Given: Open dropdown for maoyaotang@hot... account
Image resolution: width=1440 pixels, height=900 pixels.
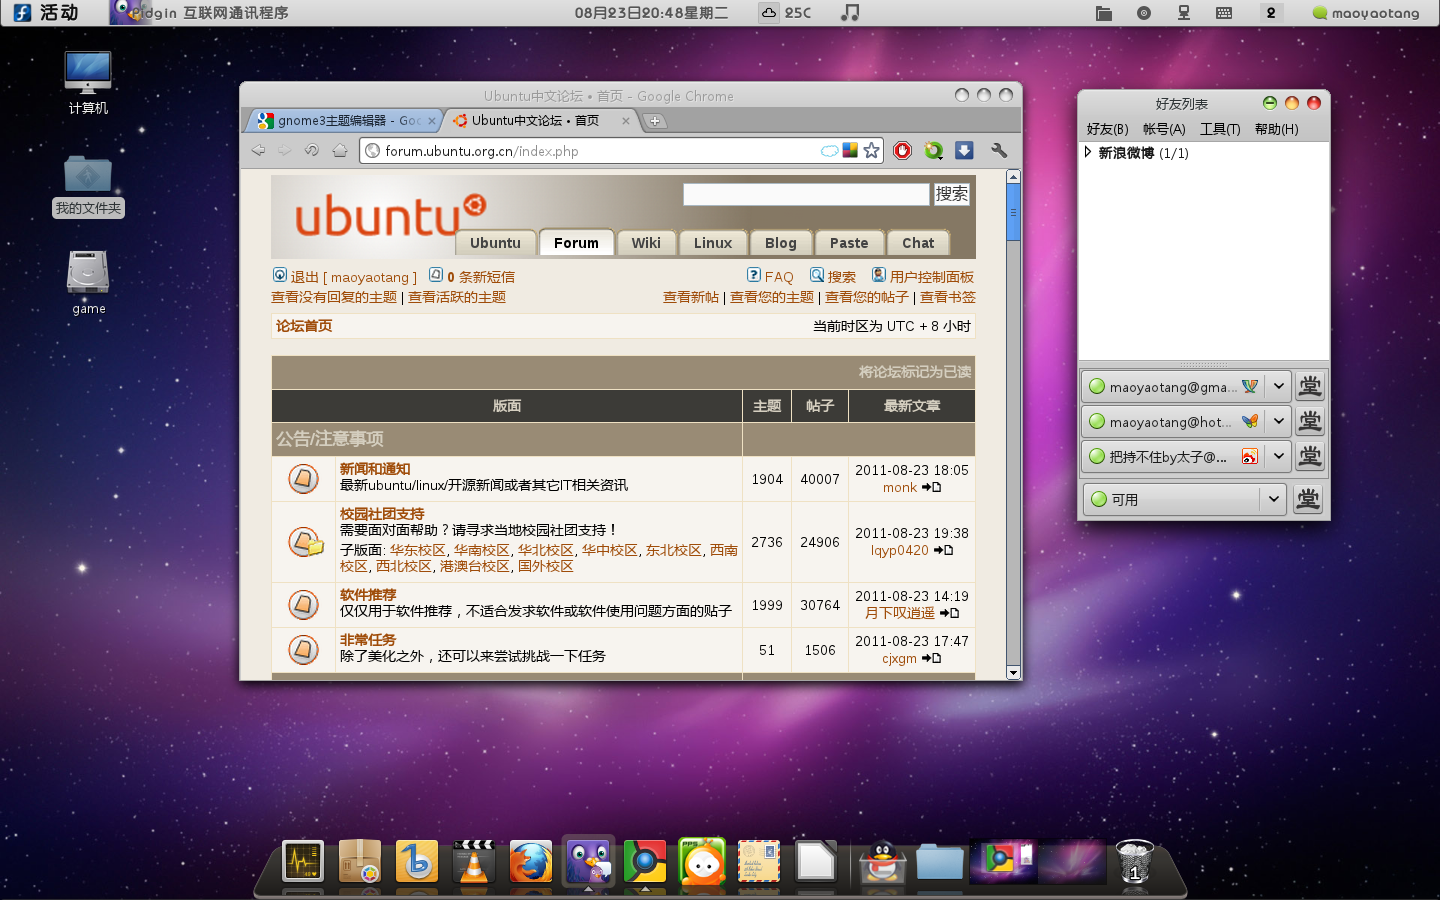Looking at the screenshot, I should (1278, 421).
